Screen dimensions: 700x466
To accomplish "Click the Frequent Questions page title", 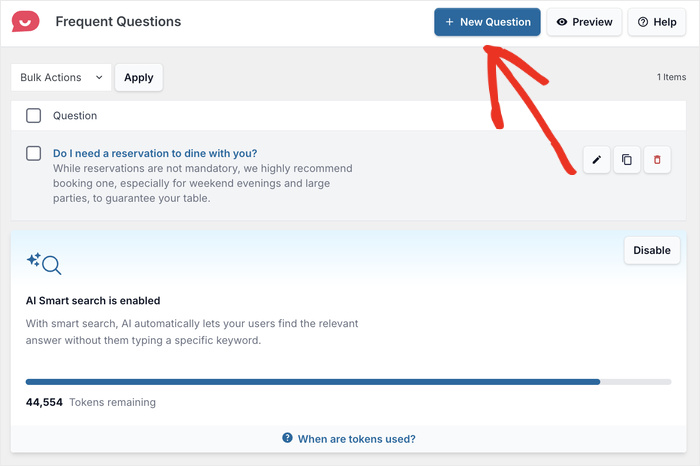I will 118,21.
